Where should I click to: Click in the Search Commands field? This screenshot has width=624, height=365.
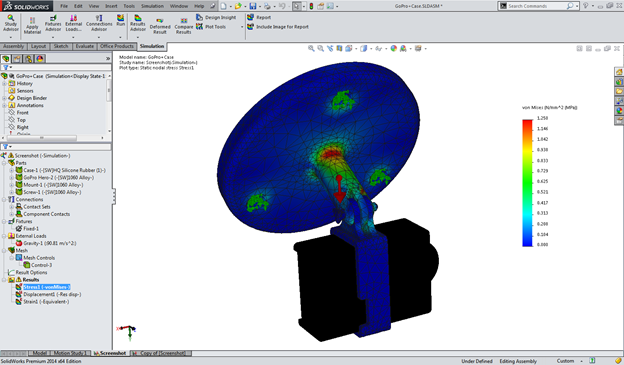pos(536,6)
